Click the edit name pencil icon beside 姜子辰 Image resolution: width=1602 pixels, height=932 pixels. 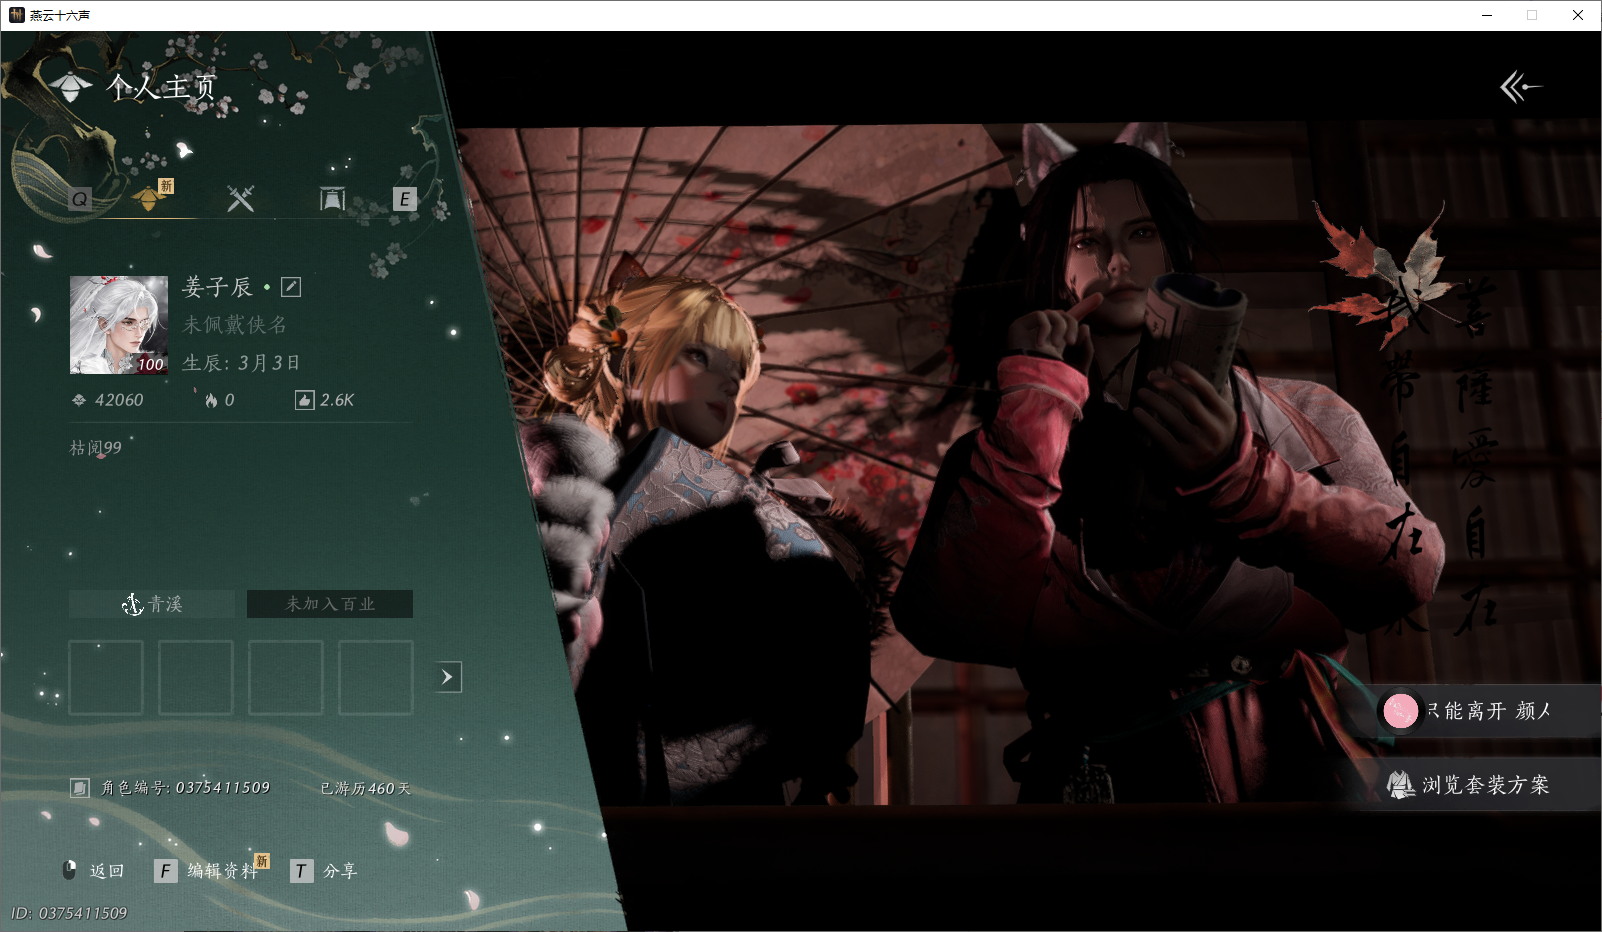tap(291, 288)
